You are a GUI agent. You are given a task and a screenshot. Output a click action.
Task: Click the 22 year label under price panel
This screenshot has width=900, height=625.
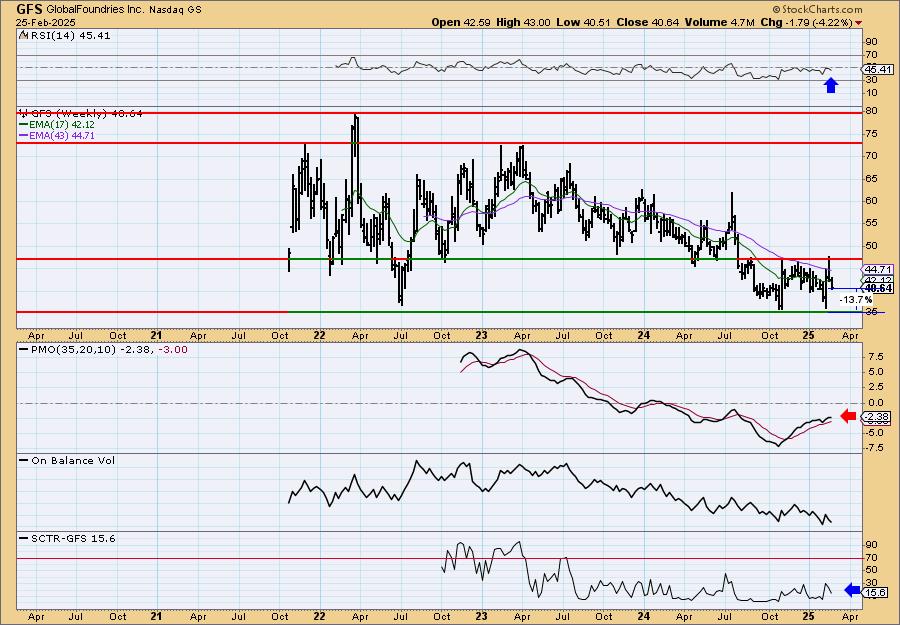pos(320,335)
